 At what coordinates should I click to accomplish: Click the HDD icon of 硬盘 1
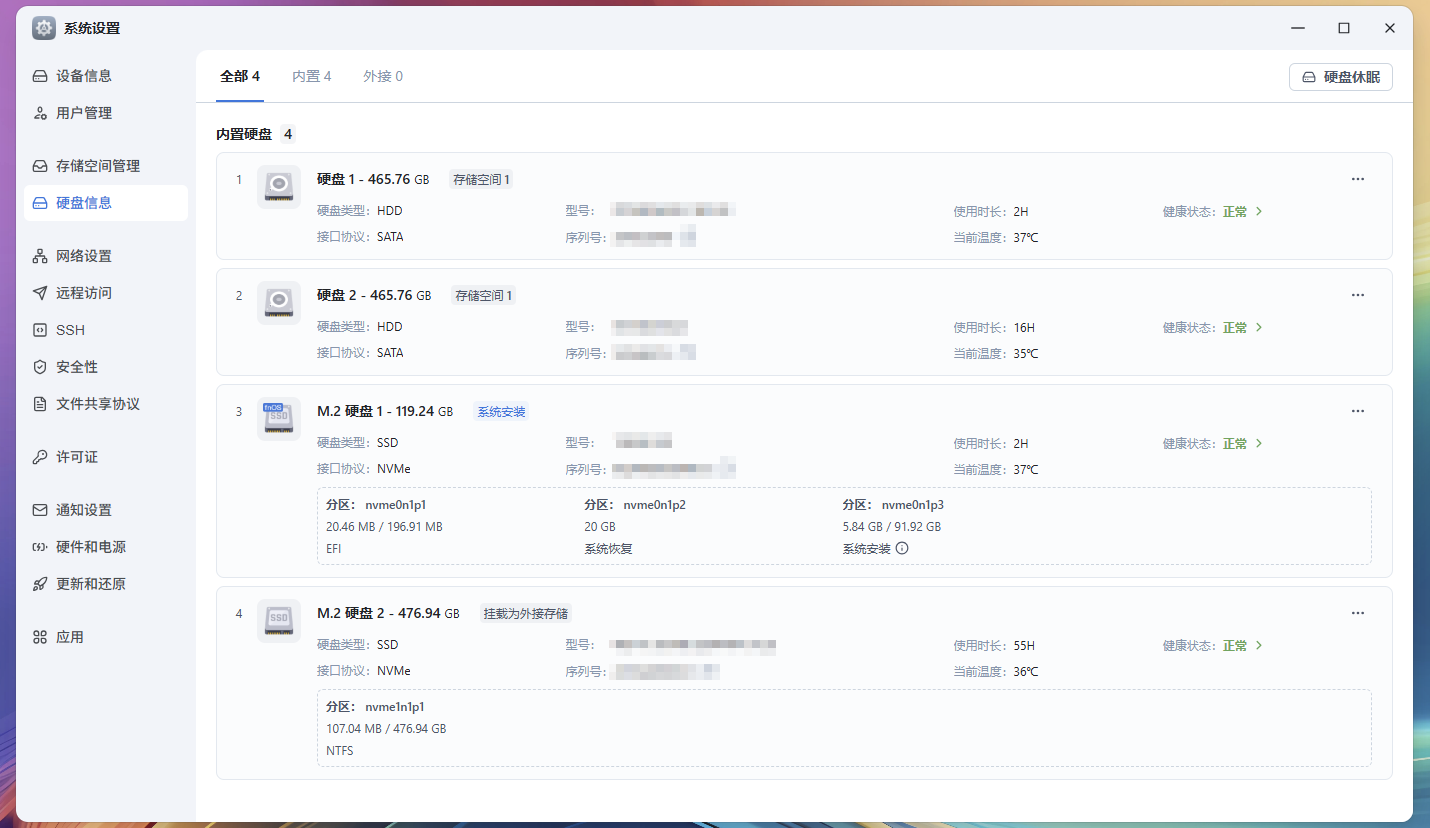pyautogui.click(x=279, y=187)
